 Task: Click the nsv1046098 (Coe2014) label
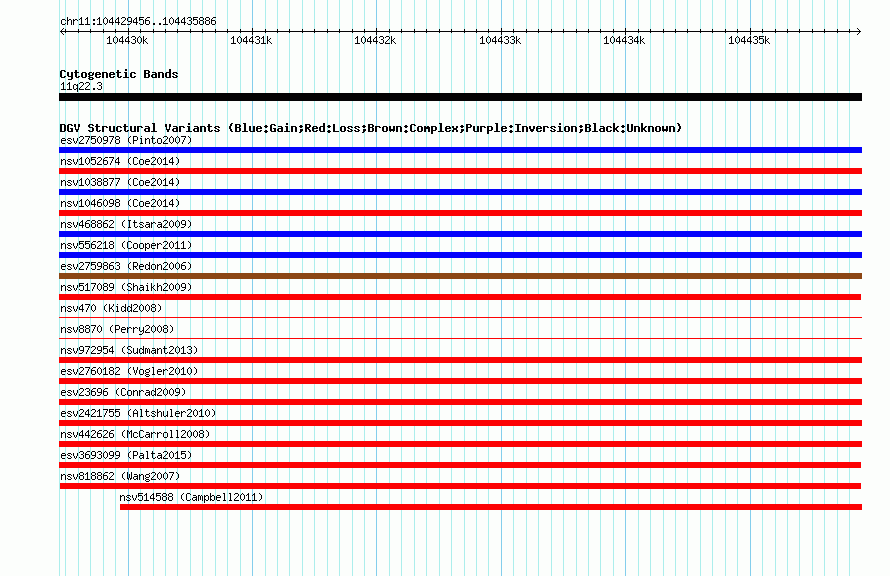point(120,203)
